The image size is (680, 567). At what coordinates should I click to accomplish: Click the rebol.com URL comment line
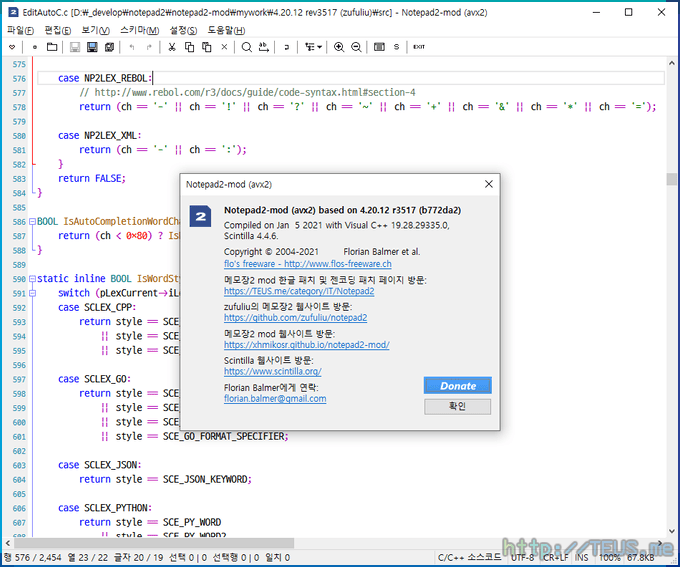click(247, 92)
